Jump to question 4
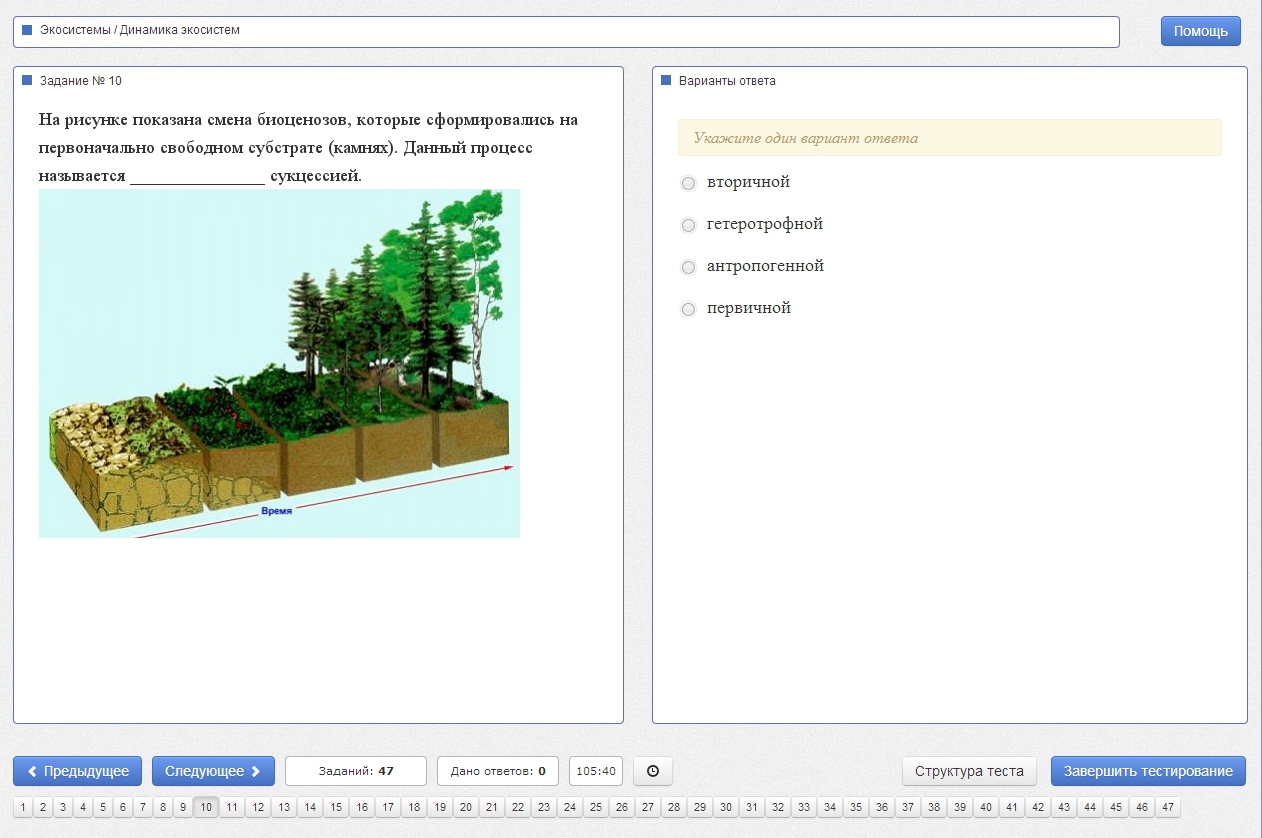 pyautogui.click(x=83, y=807)
